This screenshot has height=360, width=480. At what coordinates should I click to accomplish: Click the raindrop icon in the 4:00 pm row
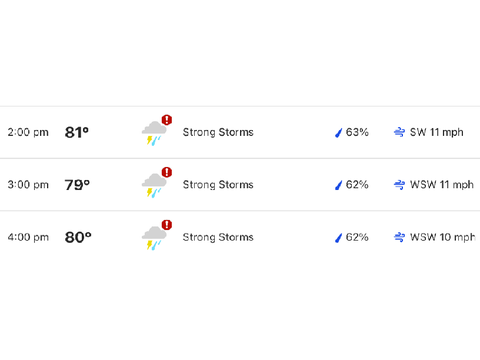pos(338,238)
